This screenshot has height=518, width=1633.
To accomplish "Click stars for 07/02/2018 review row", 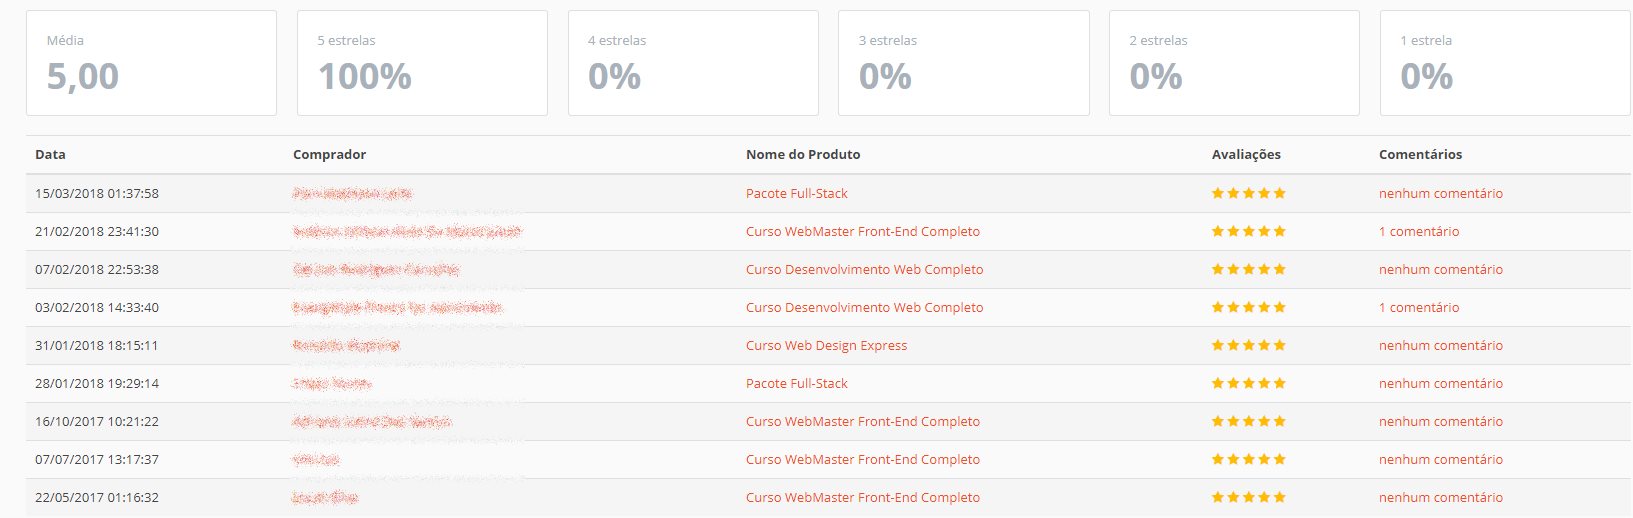I will tap(1248, 269).
